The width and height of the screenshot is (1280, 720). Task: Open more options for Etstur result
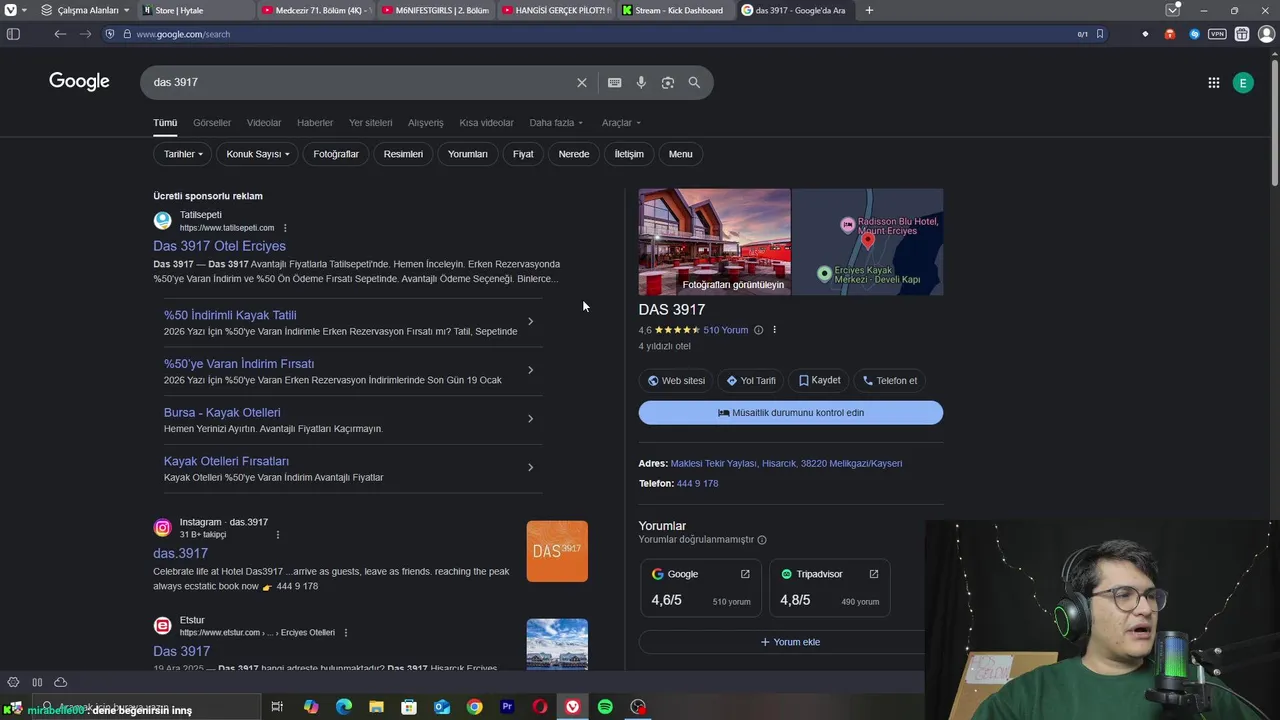(x=346, y=633)
